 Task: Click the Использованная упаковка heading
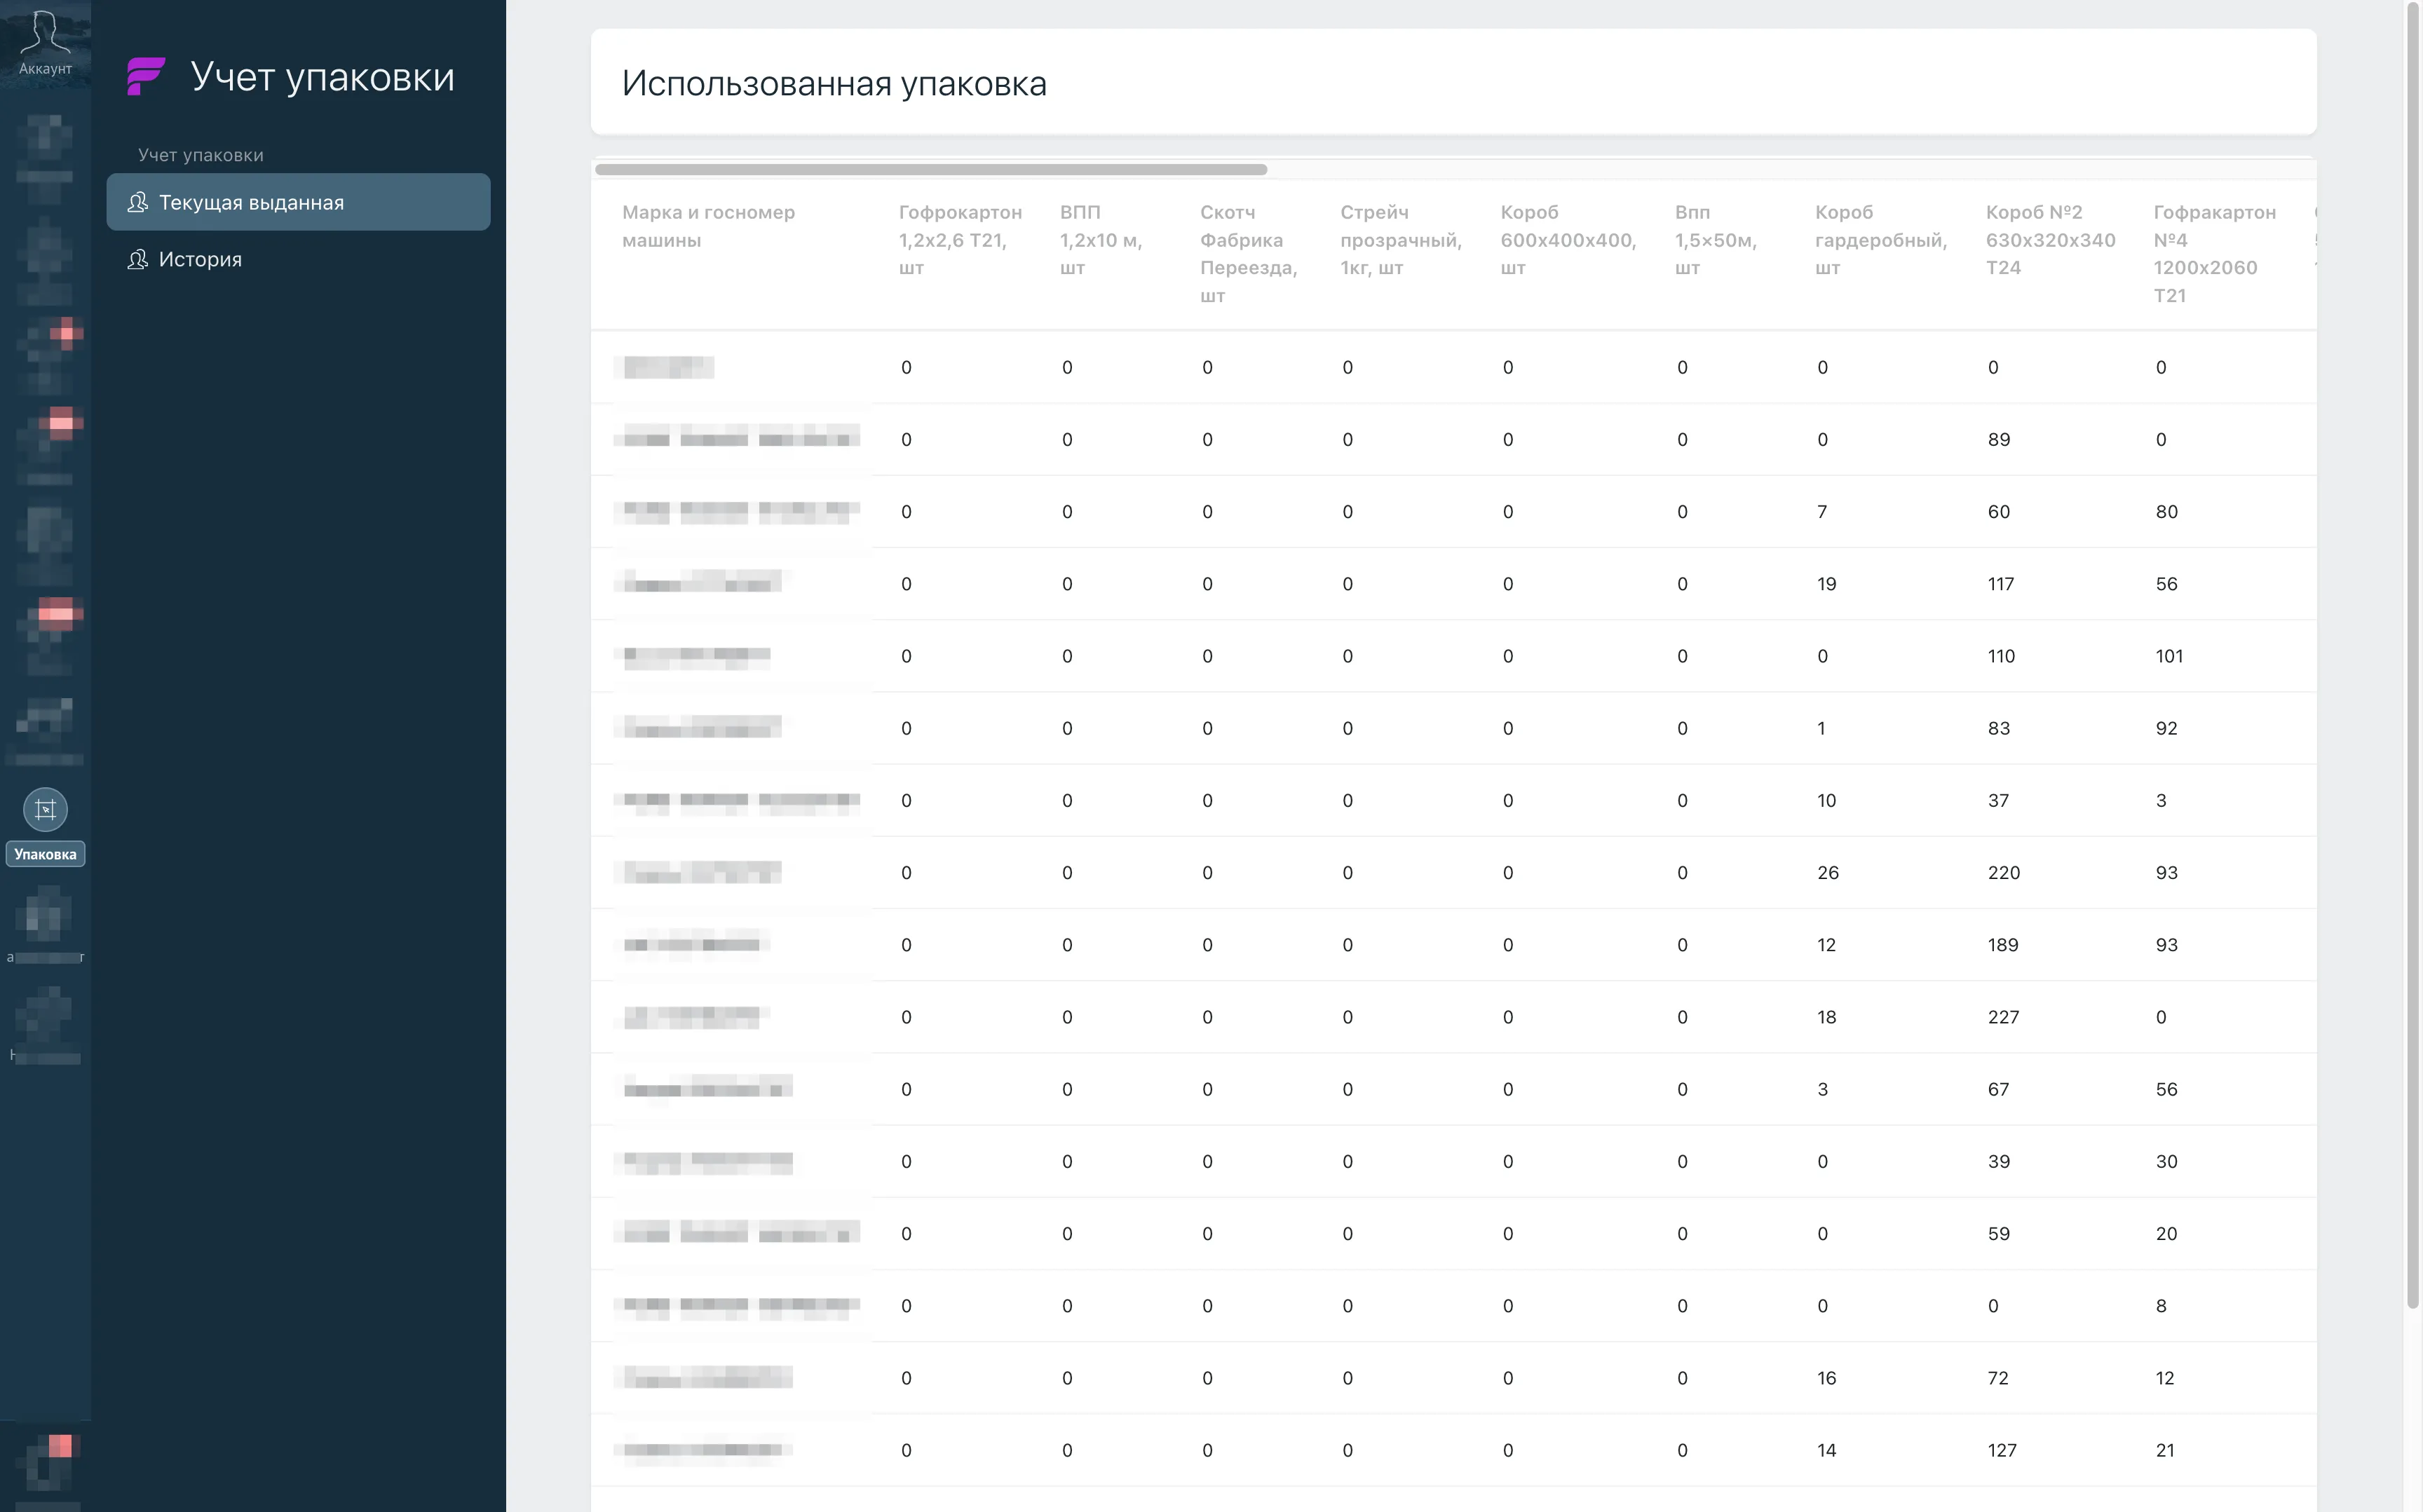tap(833, 83)
